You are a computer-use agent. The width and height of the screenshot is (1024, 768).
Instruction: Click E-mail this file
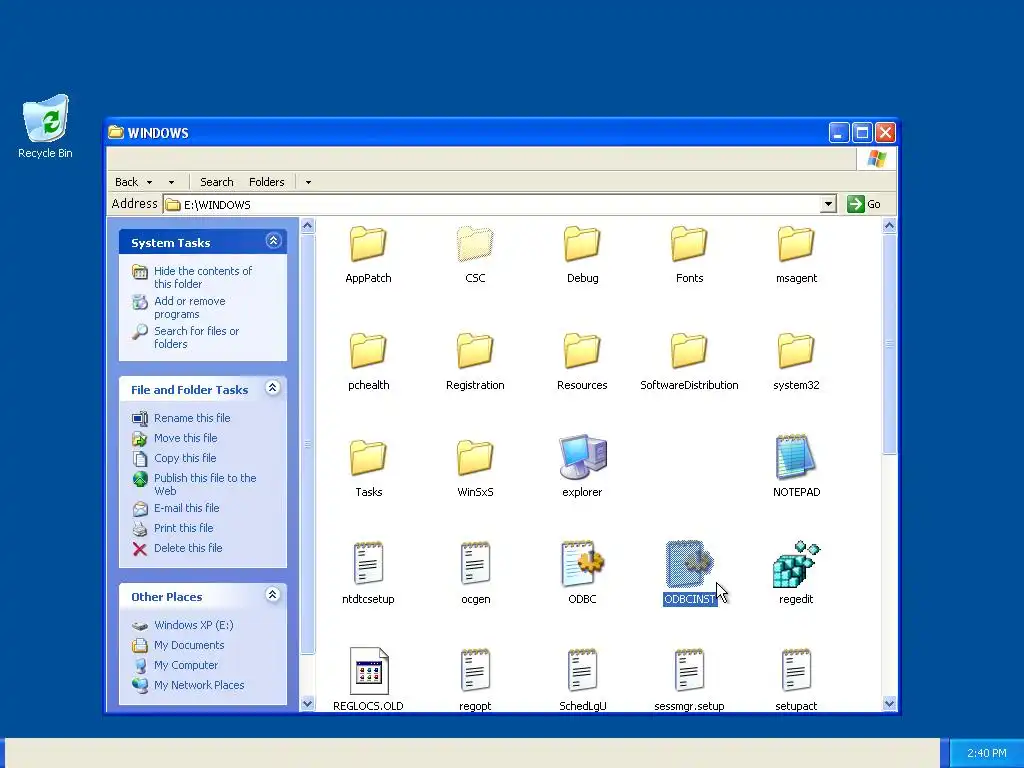tap(186, 508)
